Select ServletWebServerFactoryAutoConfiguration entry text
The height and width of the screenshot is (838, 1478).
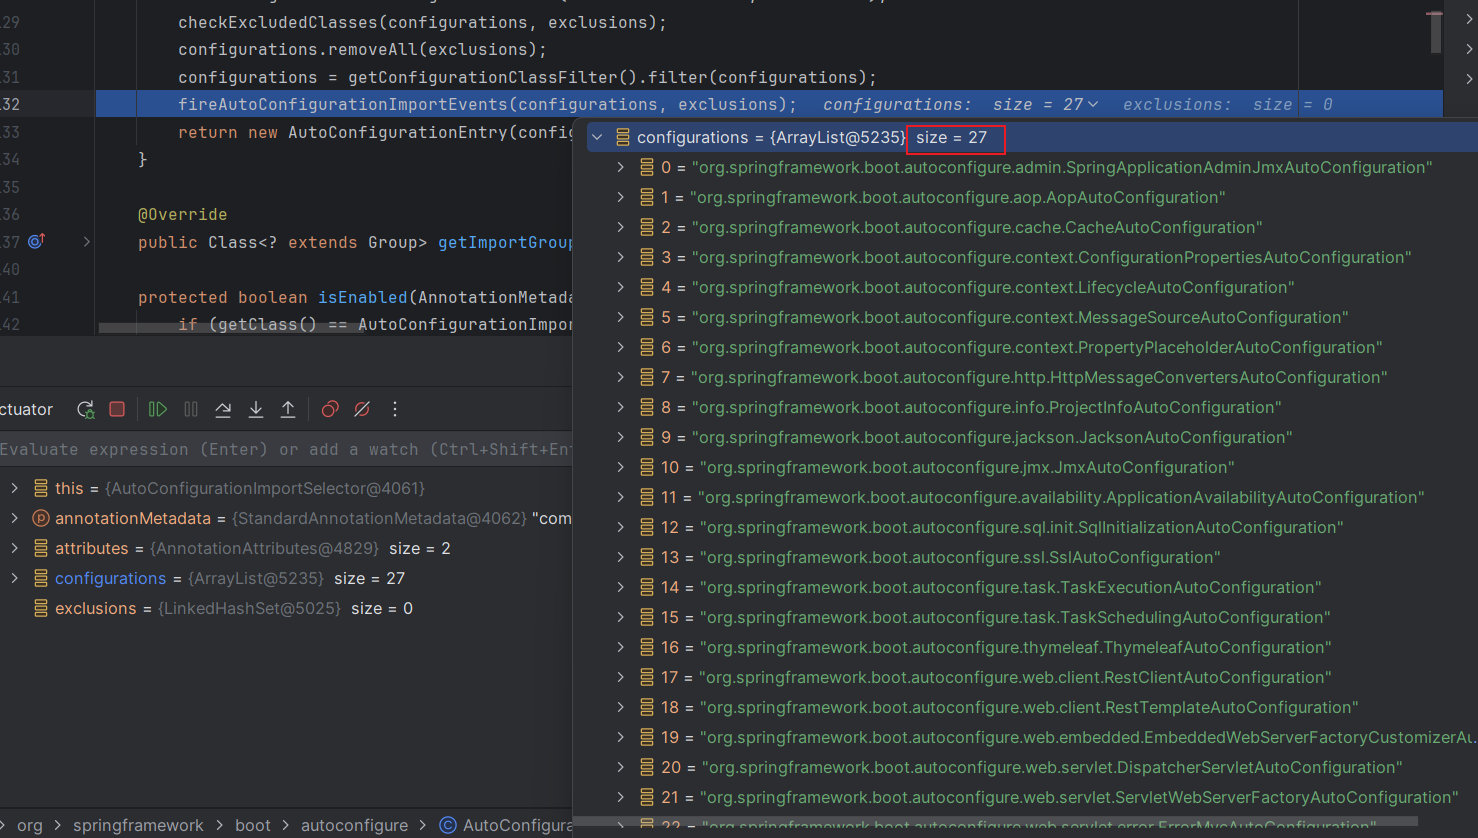tap(1080, 797)
